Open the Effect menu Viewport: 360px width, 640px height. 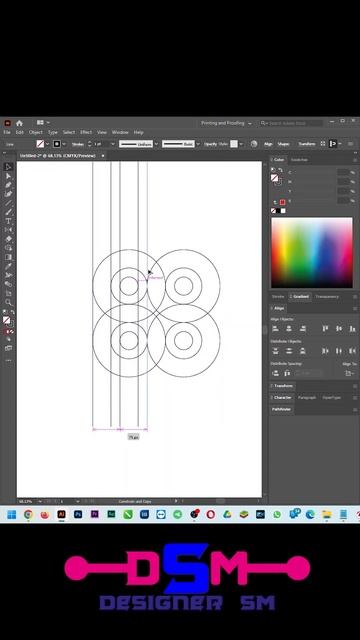pyautogui.click(x=86, y=133)
